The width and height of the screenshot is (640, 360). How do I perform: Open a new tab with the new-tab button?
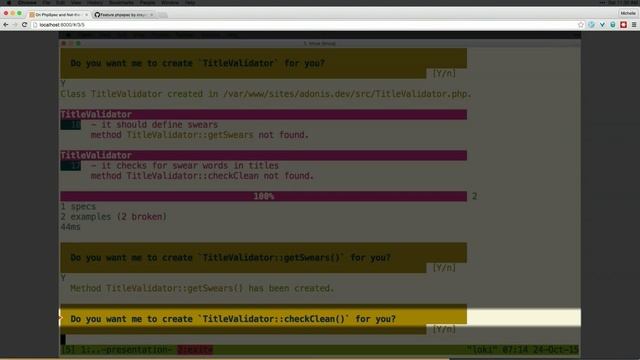click(x=162, y=15)
